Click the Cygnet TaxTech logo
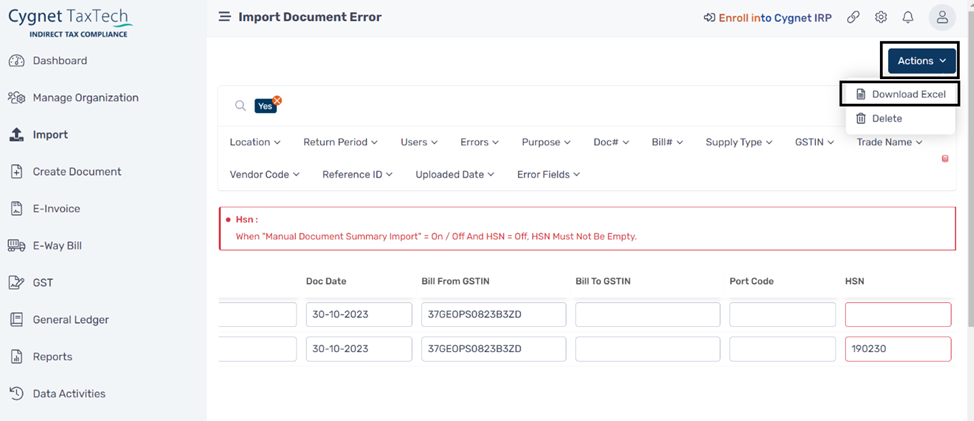This screenshot has height=421, width=974. [70, 21]
